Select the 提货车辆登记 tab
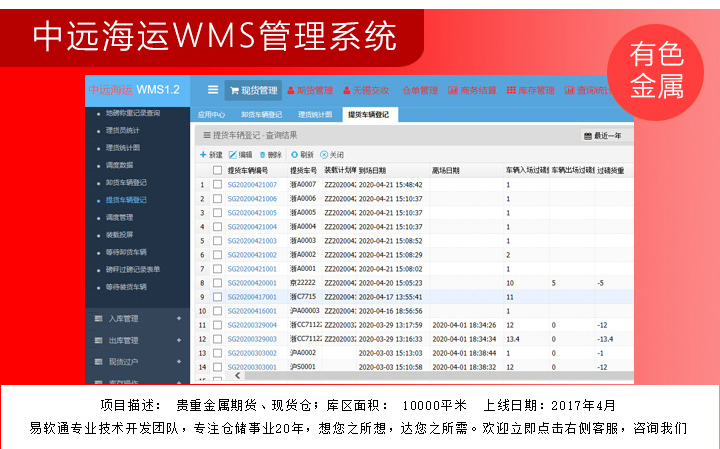The width and height of the screenshot is (720, 449). point(369,115)
